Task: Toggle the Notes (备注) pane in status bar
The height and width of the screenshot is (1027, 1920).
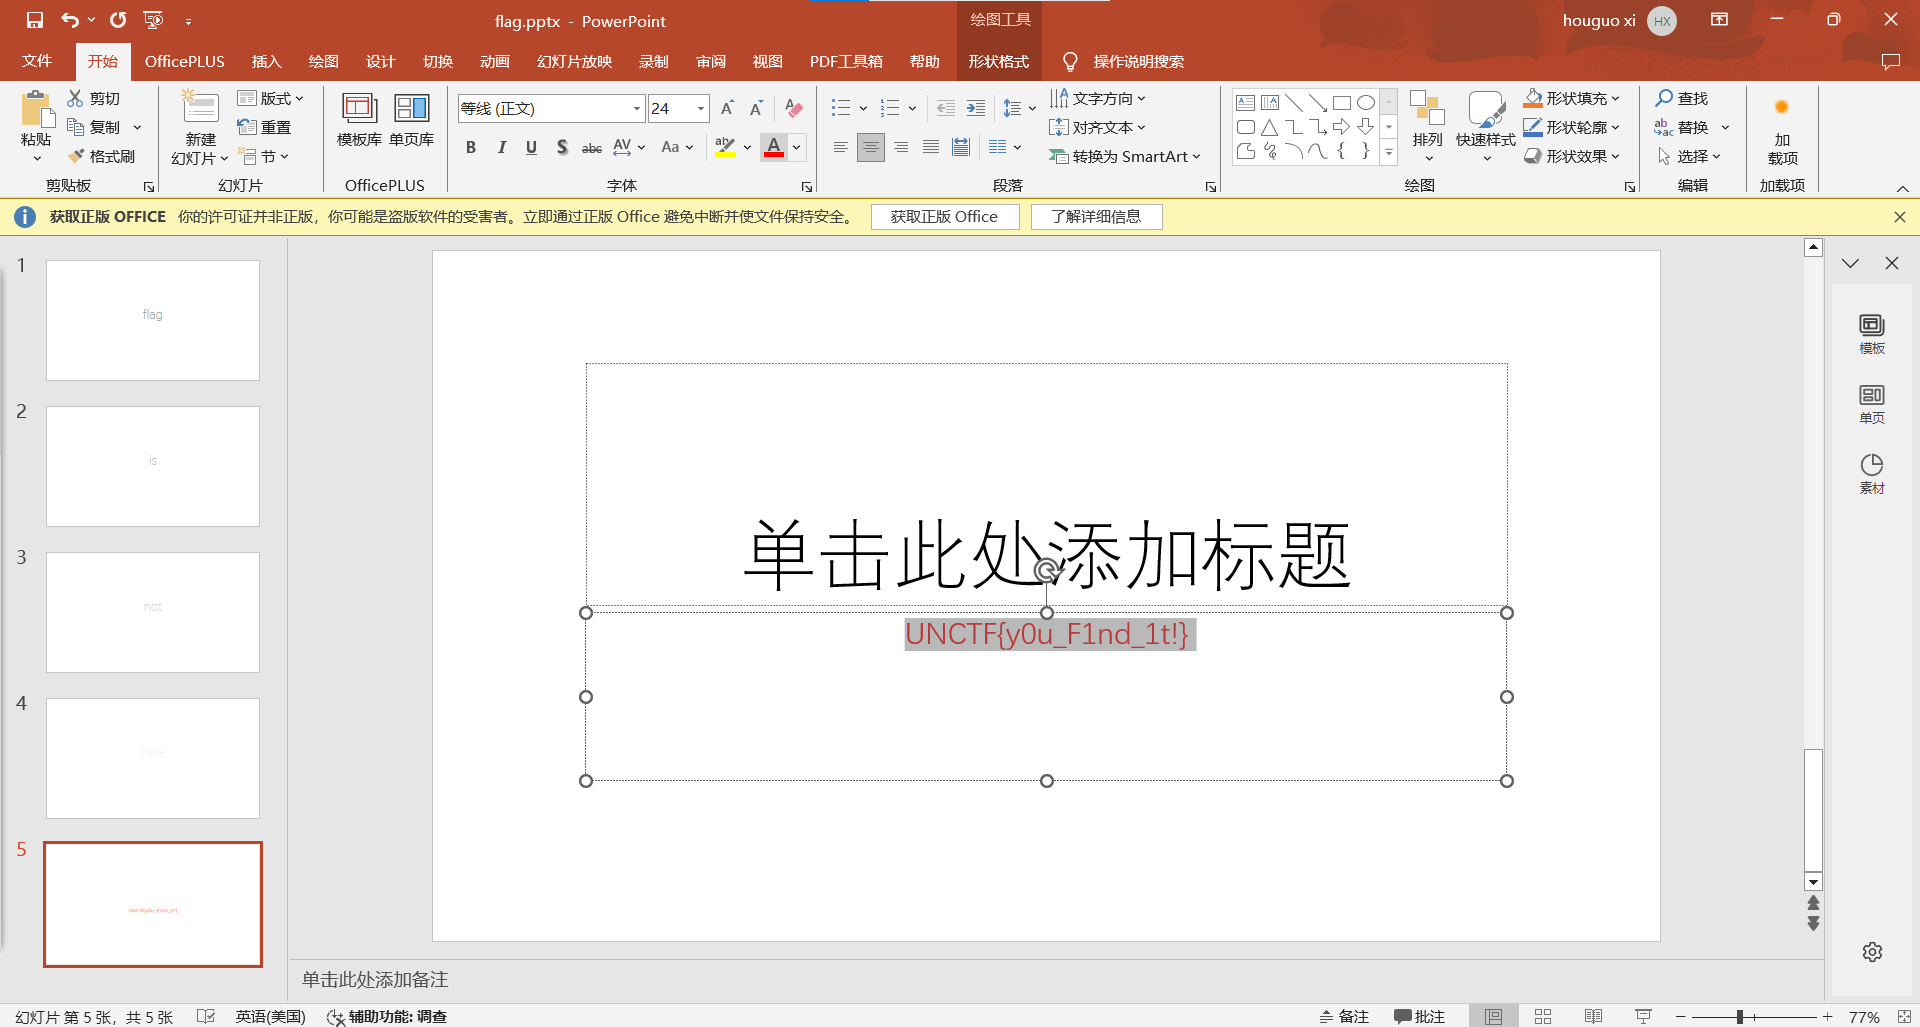Action: point(1343,1016)
